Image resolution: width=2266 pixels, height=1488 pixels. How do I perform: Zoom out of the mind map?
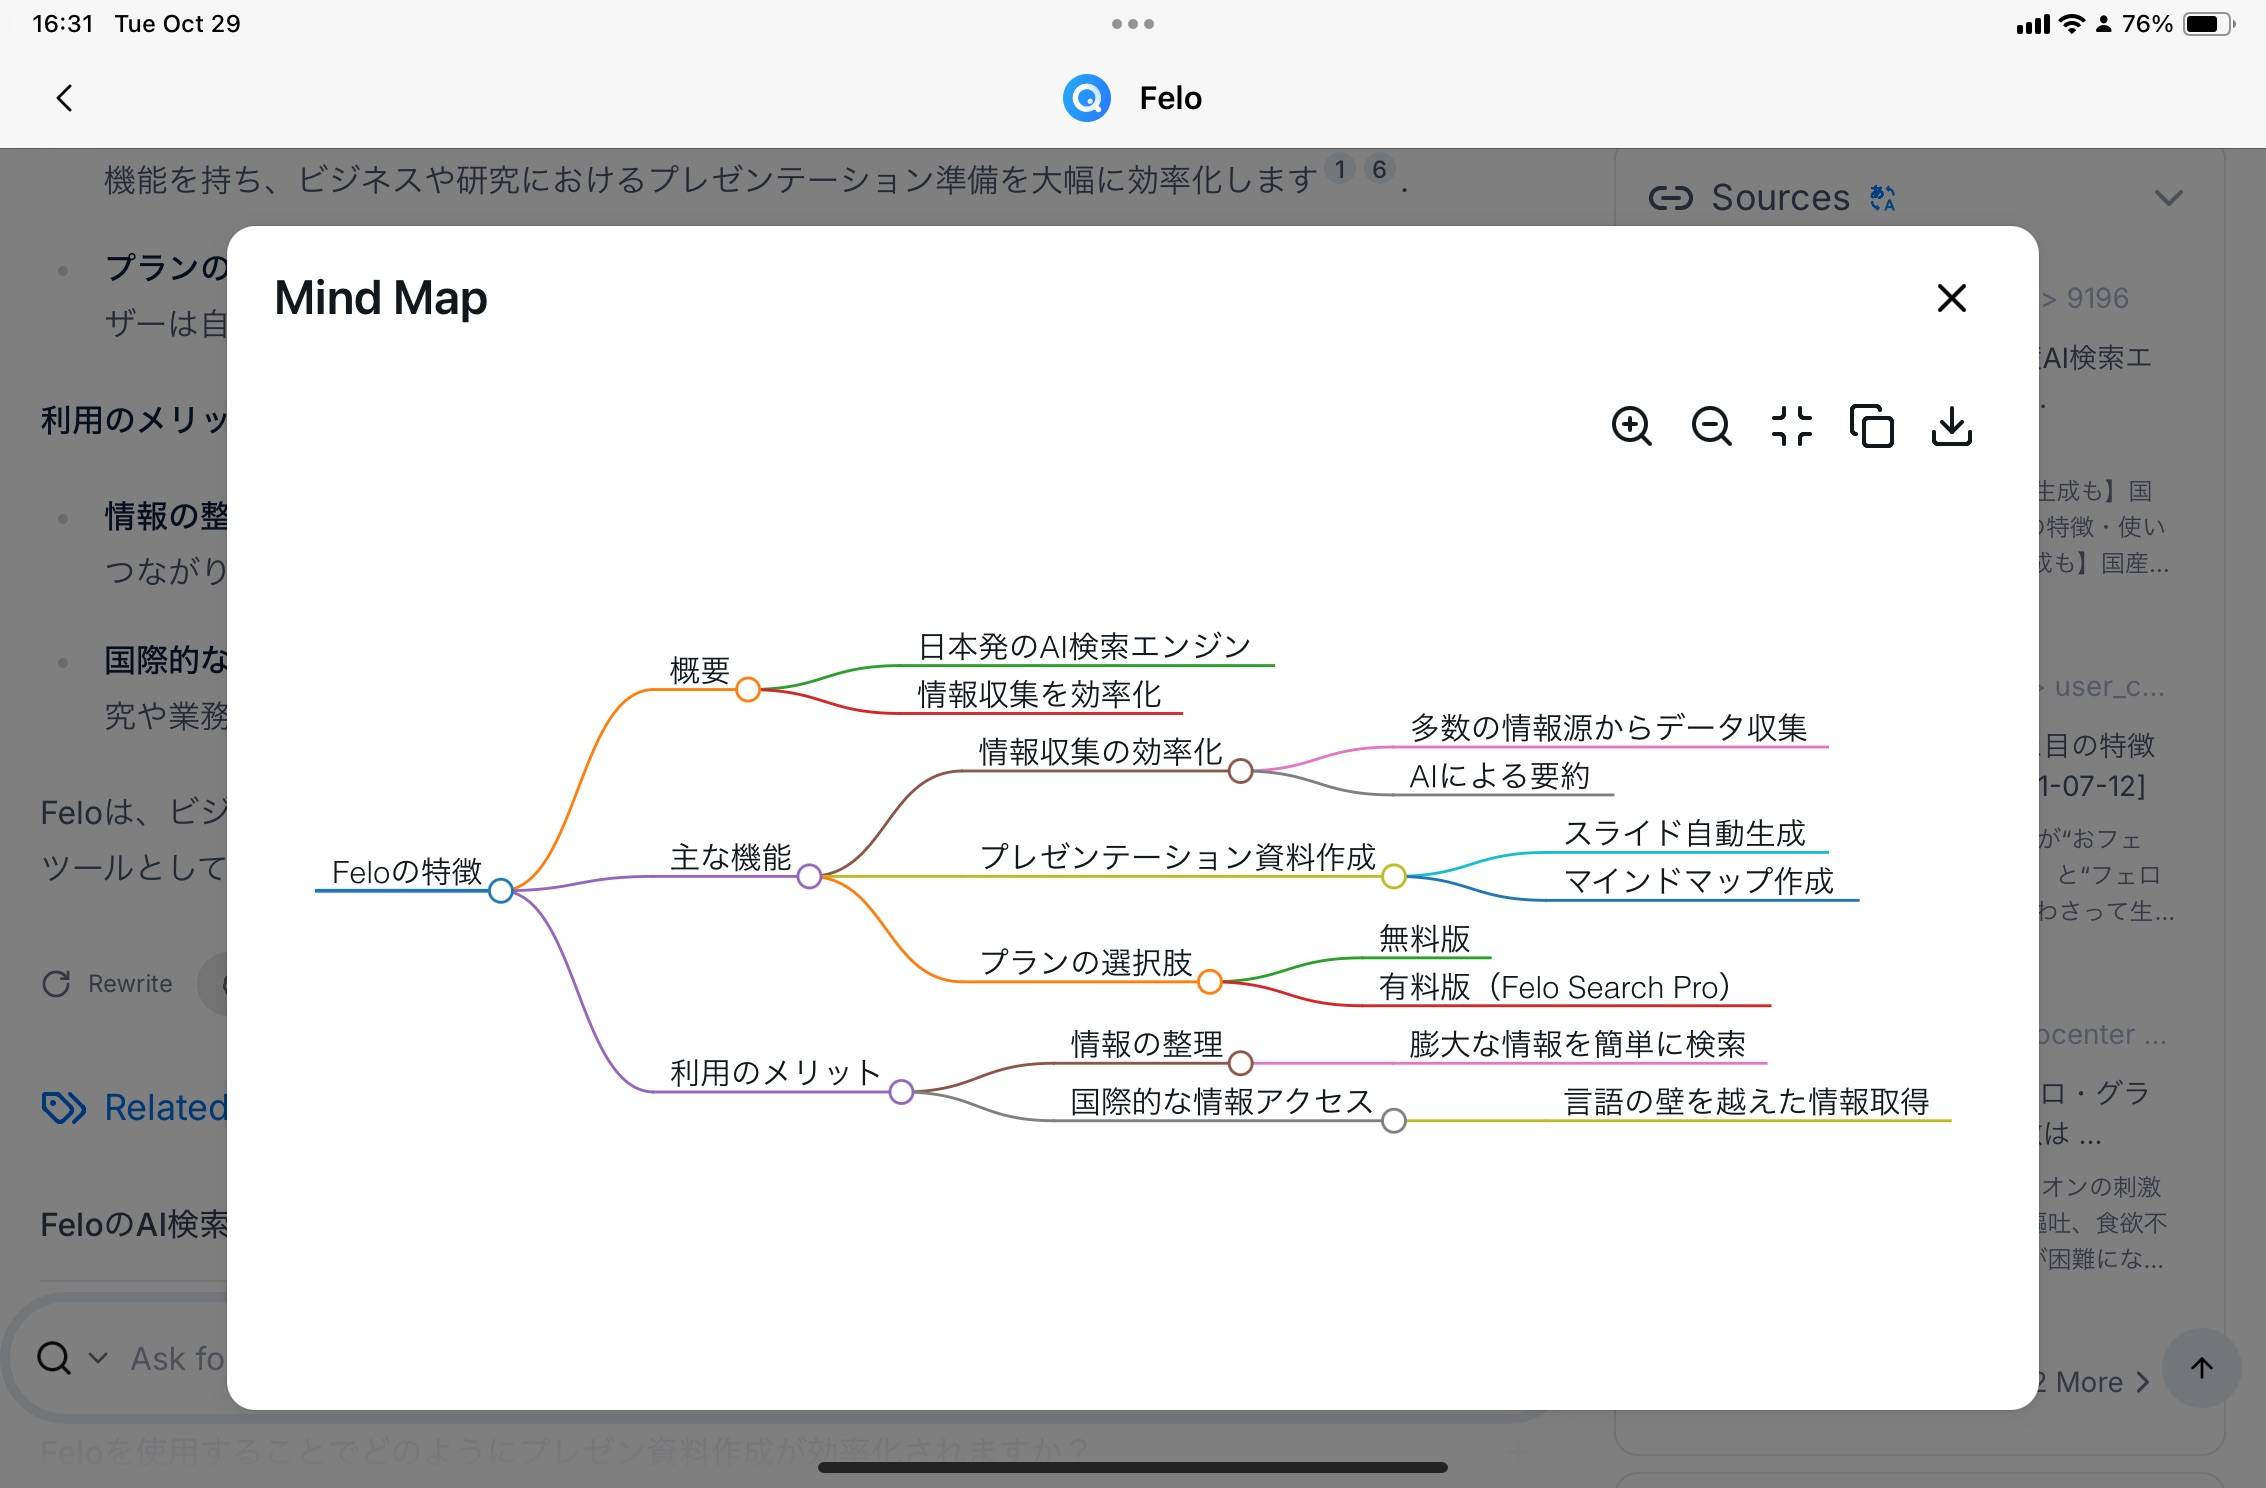1711,426
